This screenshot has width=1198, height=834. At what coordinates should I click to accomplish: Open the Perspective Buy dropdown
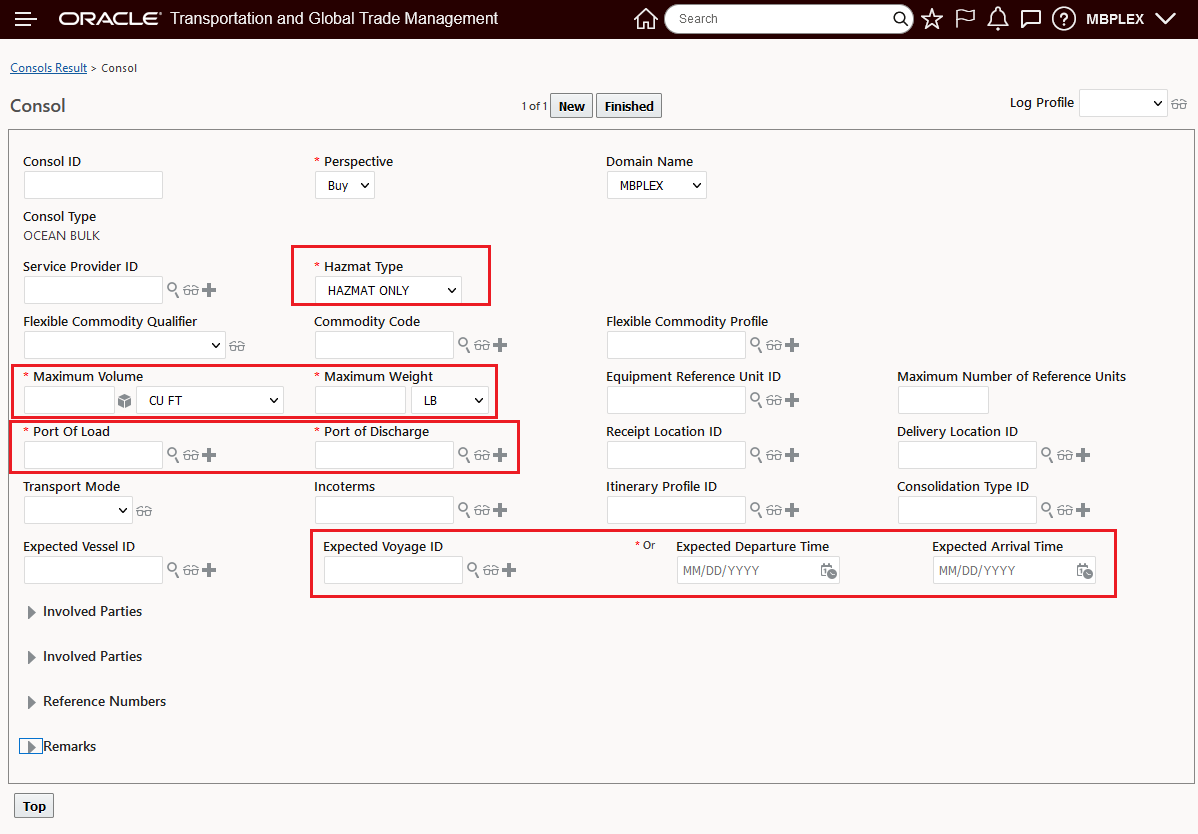tap(345, 186)
